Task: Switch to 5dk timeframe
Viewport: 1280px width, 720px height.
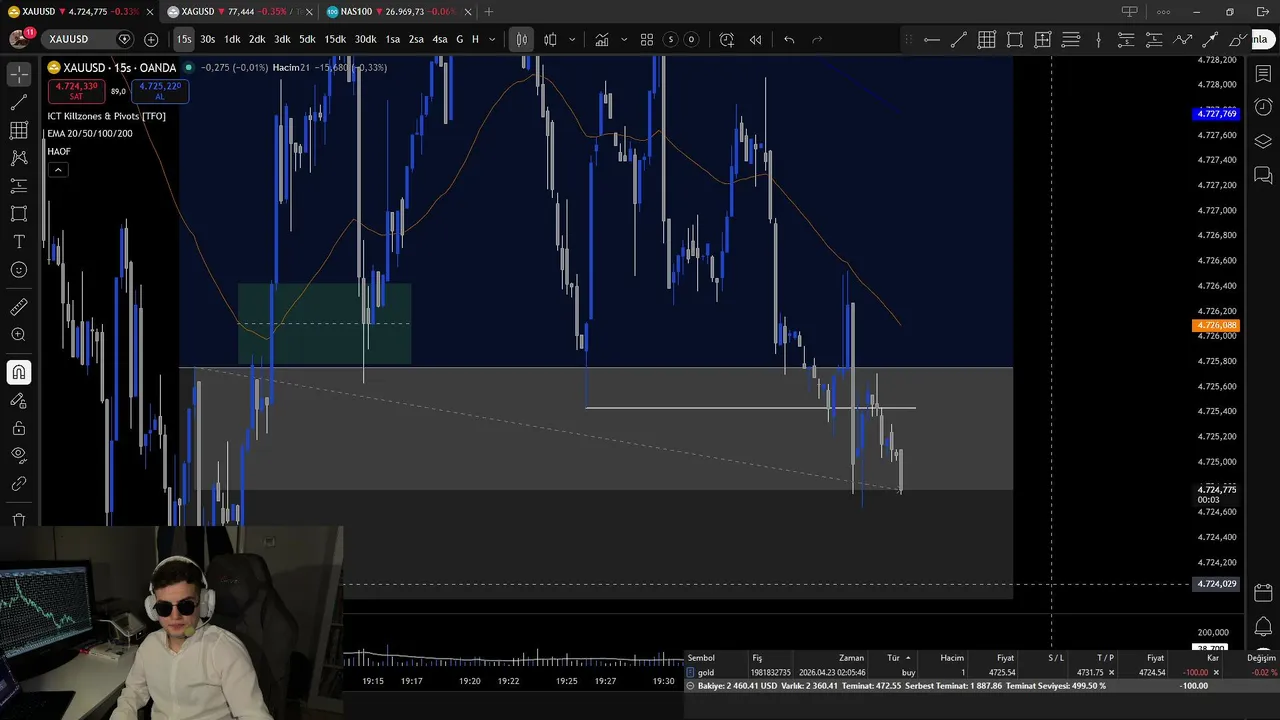Action: tap(307, 39)
